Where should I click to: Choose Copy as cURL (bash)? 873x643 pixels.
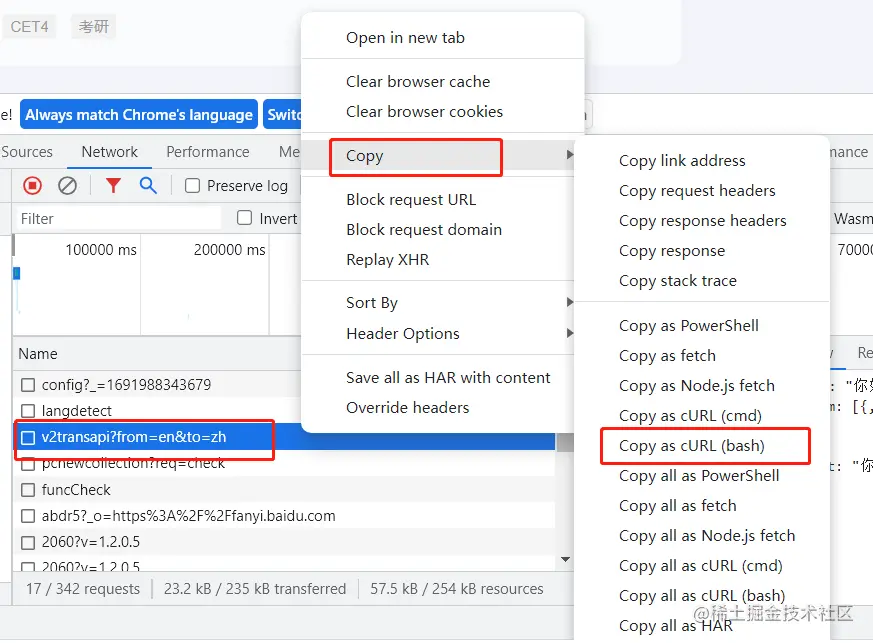tap(692, 446)
